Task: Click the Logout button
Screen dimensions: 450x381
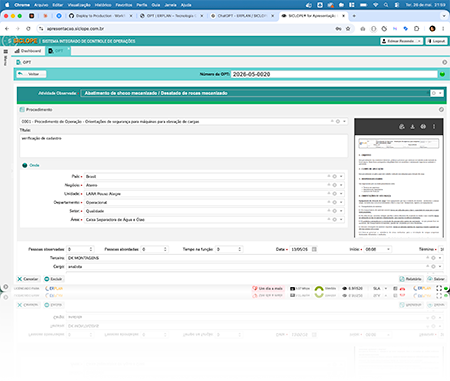Action: point(436,41)
